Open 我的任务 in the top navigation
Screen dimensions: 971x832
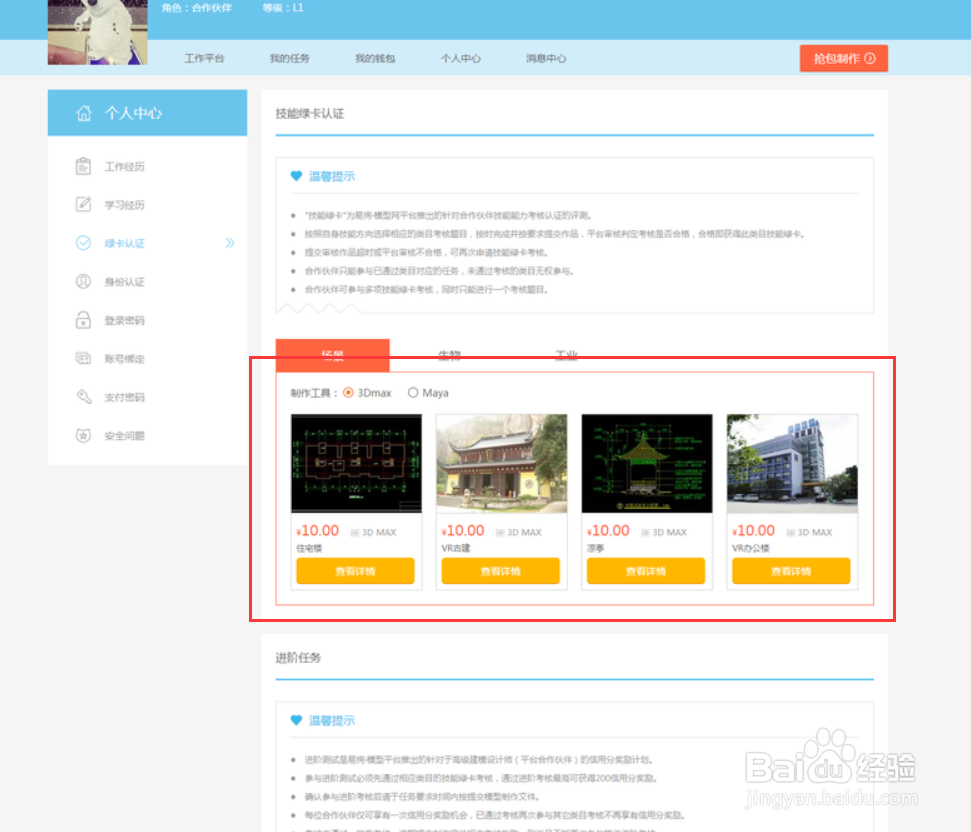pos(289,58)
